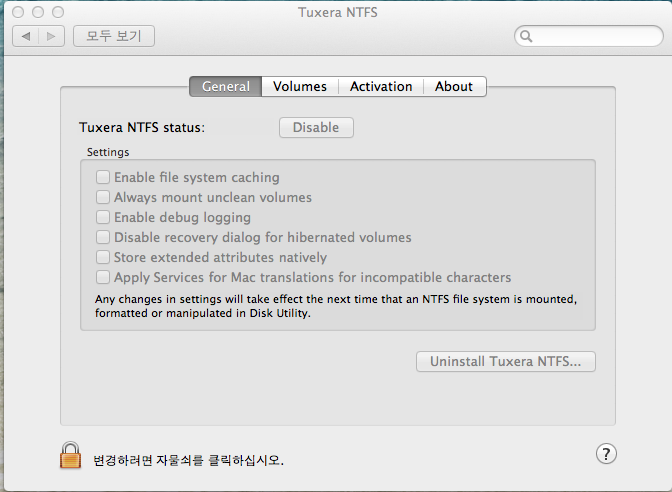This screenshot has height=492, width=672.
Task: Toggle Disable recovery dialog for hibernated volumes
Action: pyautogui.click(x=103, y=237)
